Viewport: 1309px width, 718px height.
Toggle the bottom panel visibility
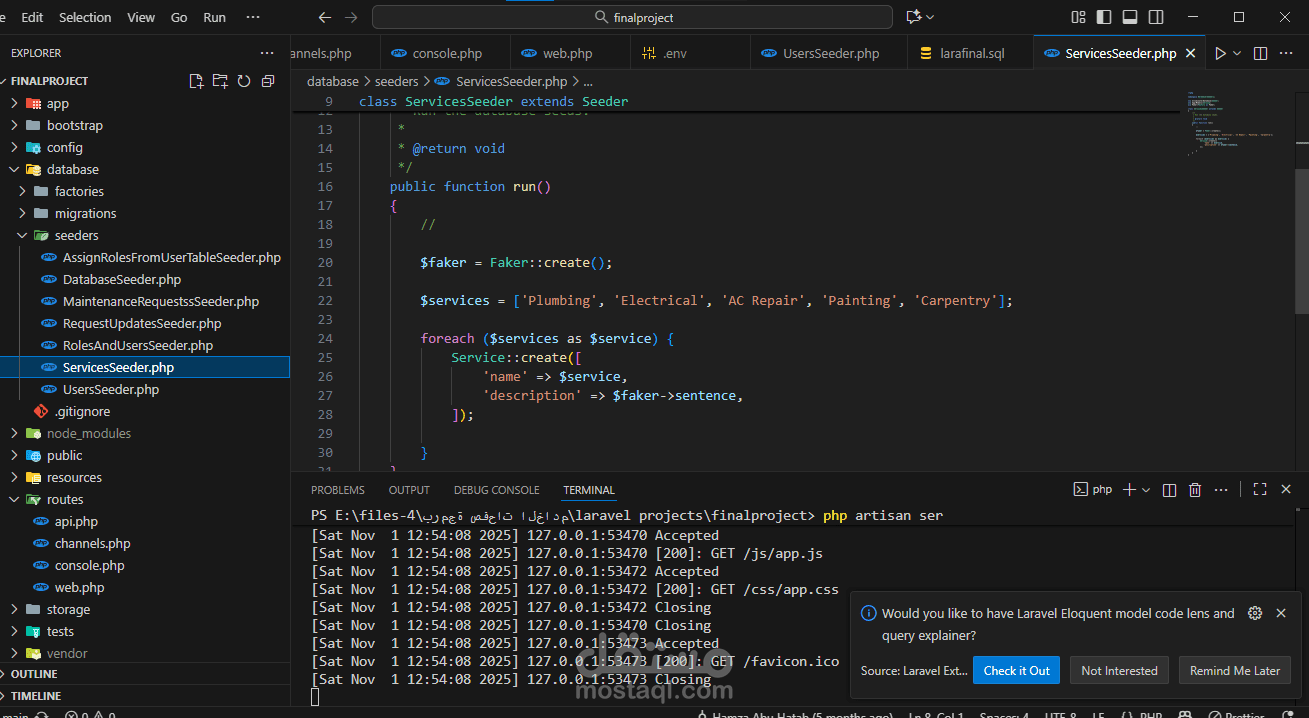[1130, 17]
